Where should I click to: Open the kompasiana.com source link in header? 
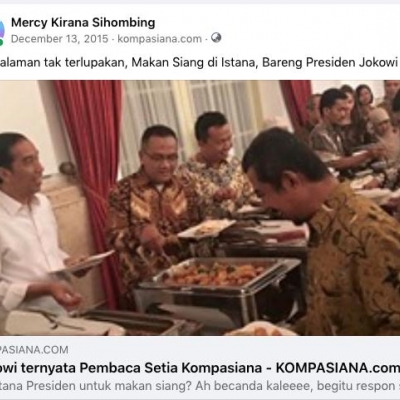(x=160, y=39)
